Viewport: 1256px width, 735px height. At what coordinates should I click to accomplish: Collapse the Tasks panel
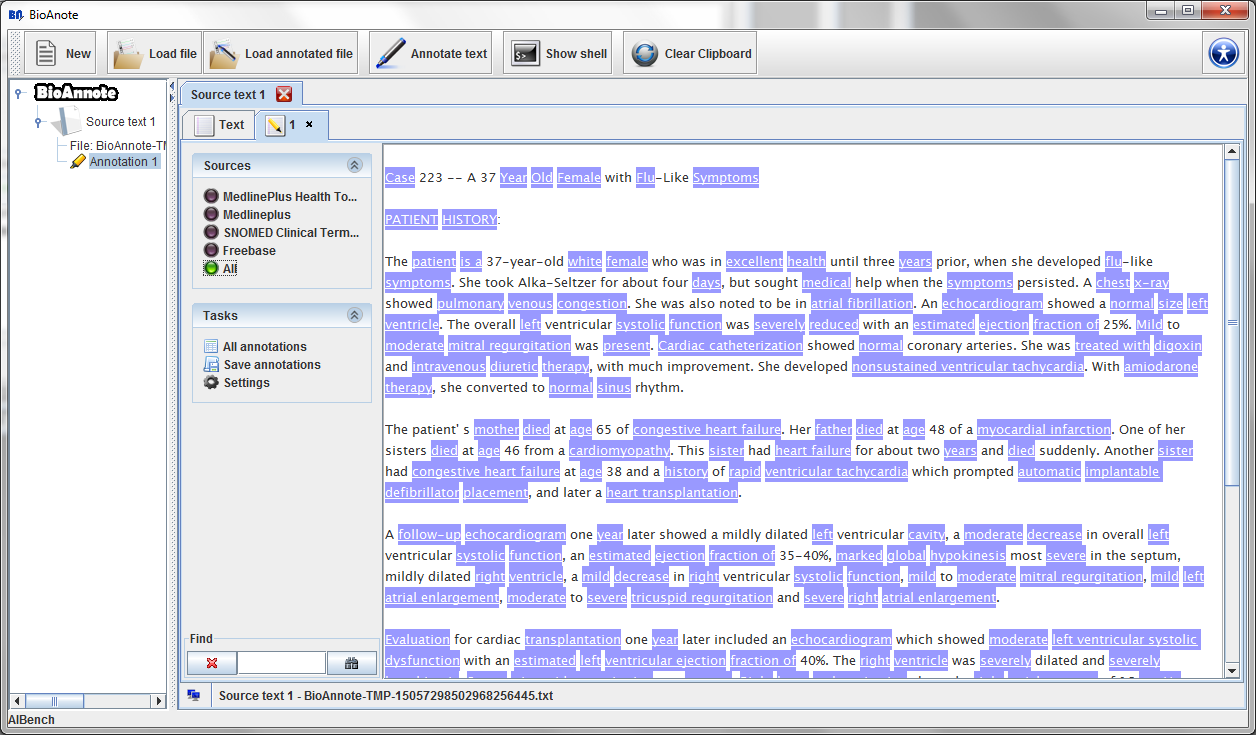(x=354, y=316)
